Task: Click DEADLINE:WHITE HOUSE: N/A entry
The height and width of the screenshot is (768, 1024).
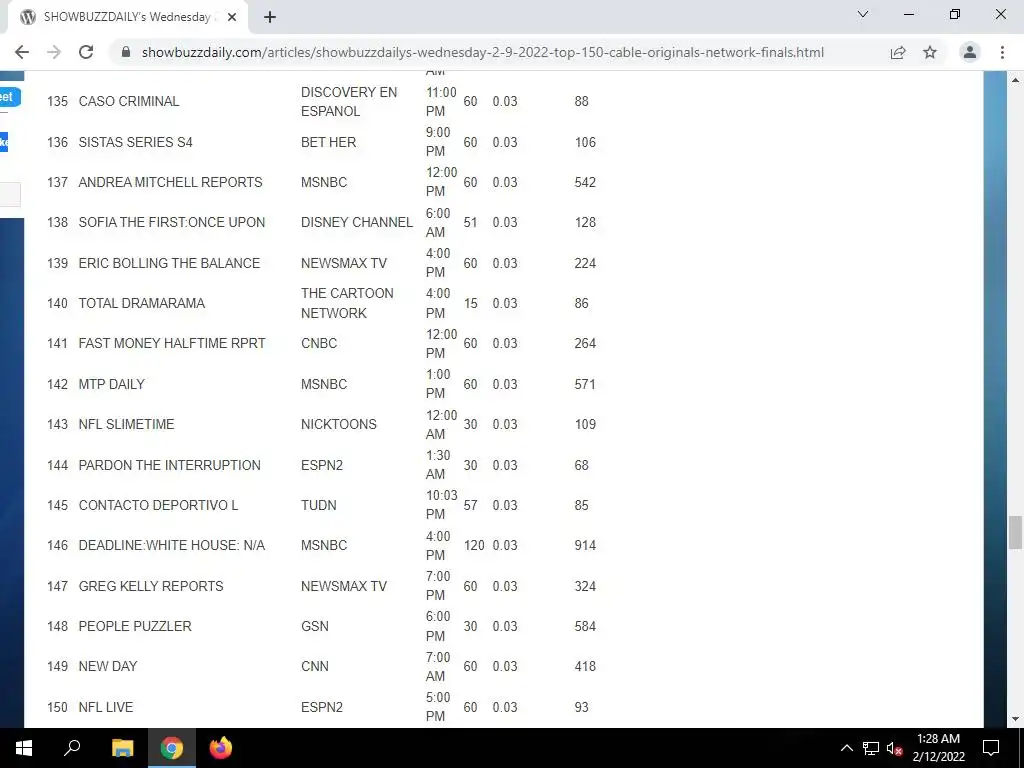Action: (x=172, y=545)
